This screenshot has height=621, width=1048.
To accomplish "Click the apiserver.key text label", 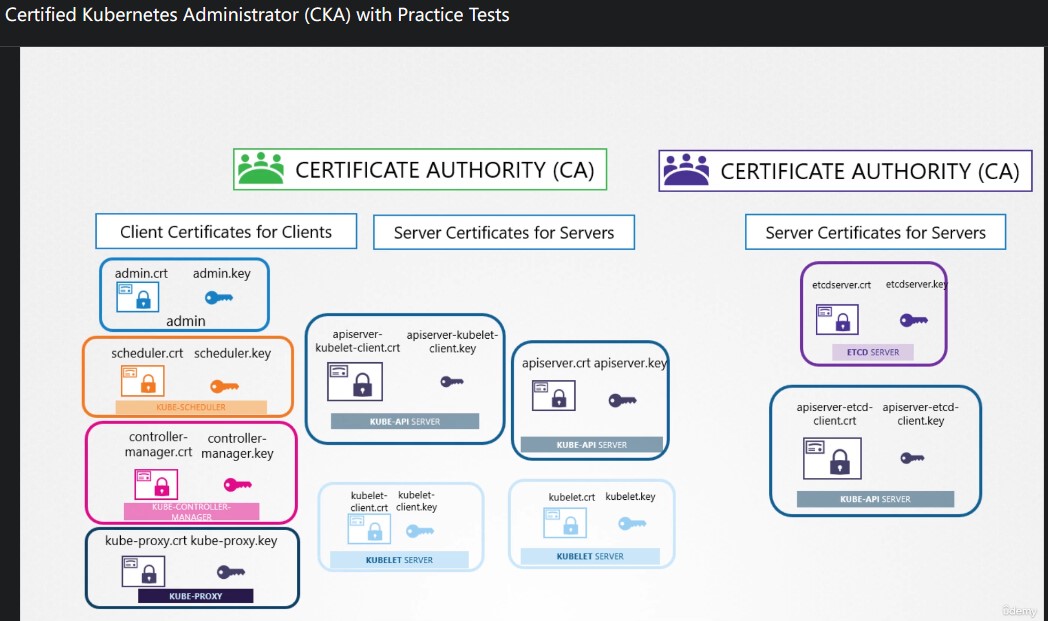I will 630,363.
